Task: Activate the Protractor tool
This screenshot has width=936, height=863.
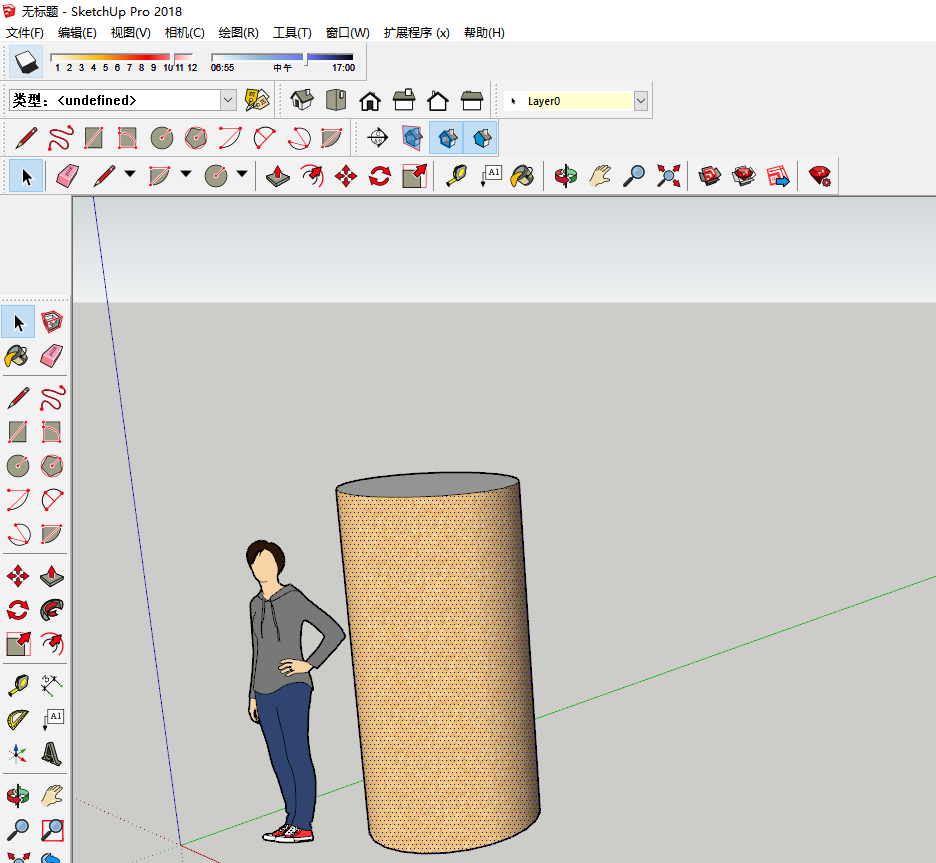Action: (x=18, y=720)
